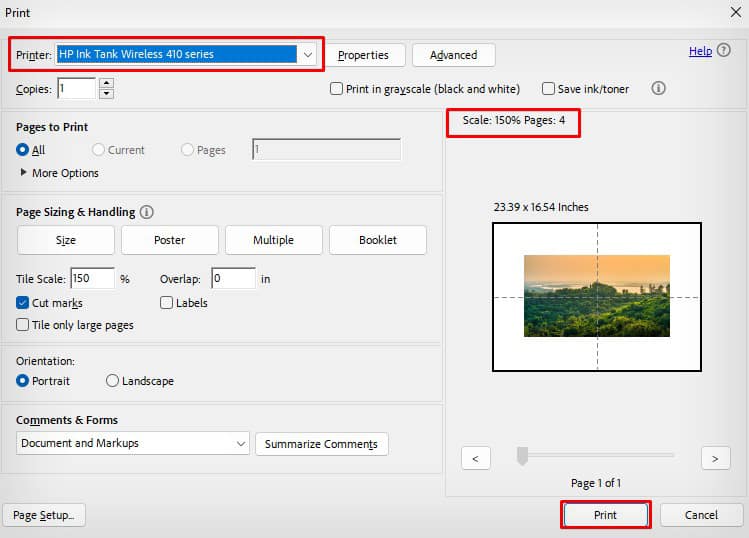The height and width of the screenshot is (538, 749).
Task: Select the Landscape orientation radio button
Action: click(112, 381)
